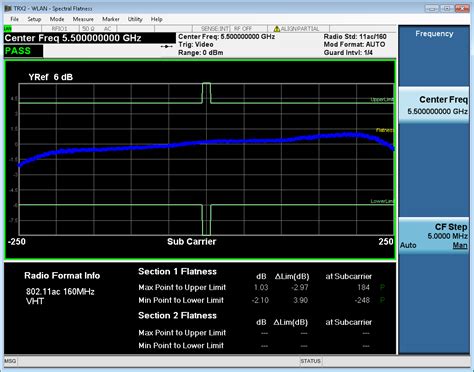474x372 pixels.
Task: Click the YRef 6 dB label
Action: pos(51,77)
